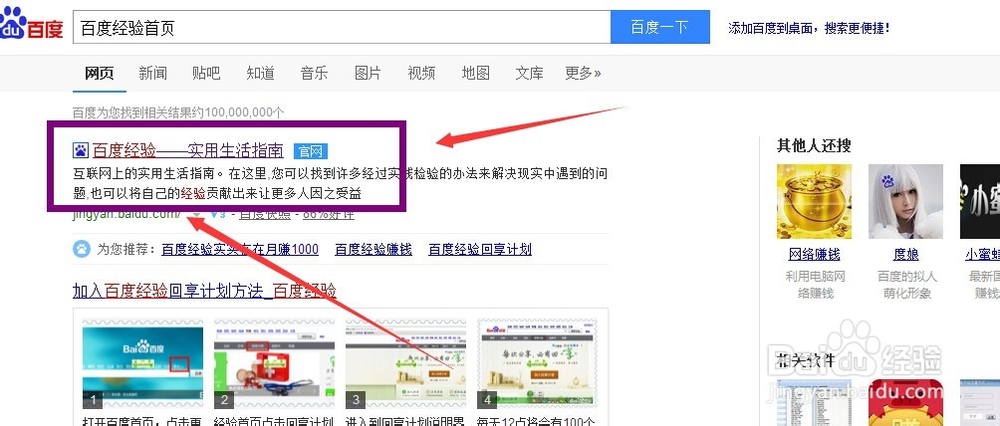Viewport: 1000px width, 426px height.
Task: Open step 1 thumbnail with Baidu homepage
Action: click(x=143, y=364)
